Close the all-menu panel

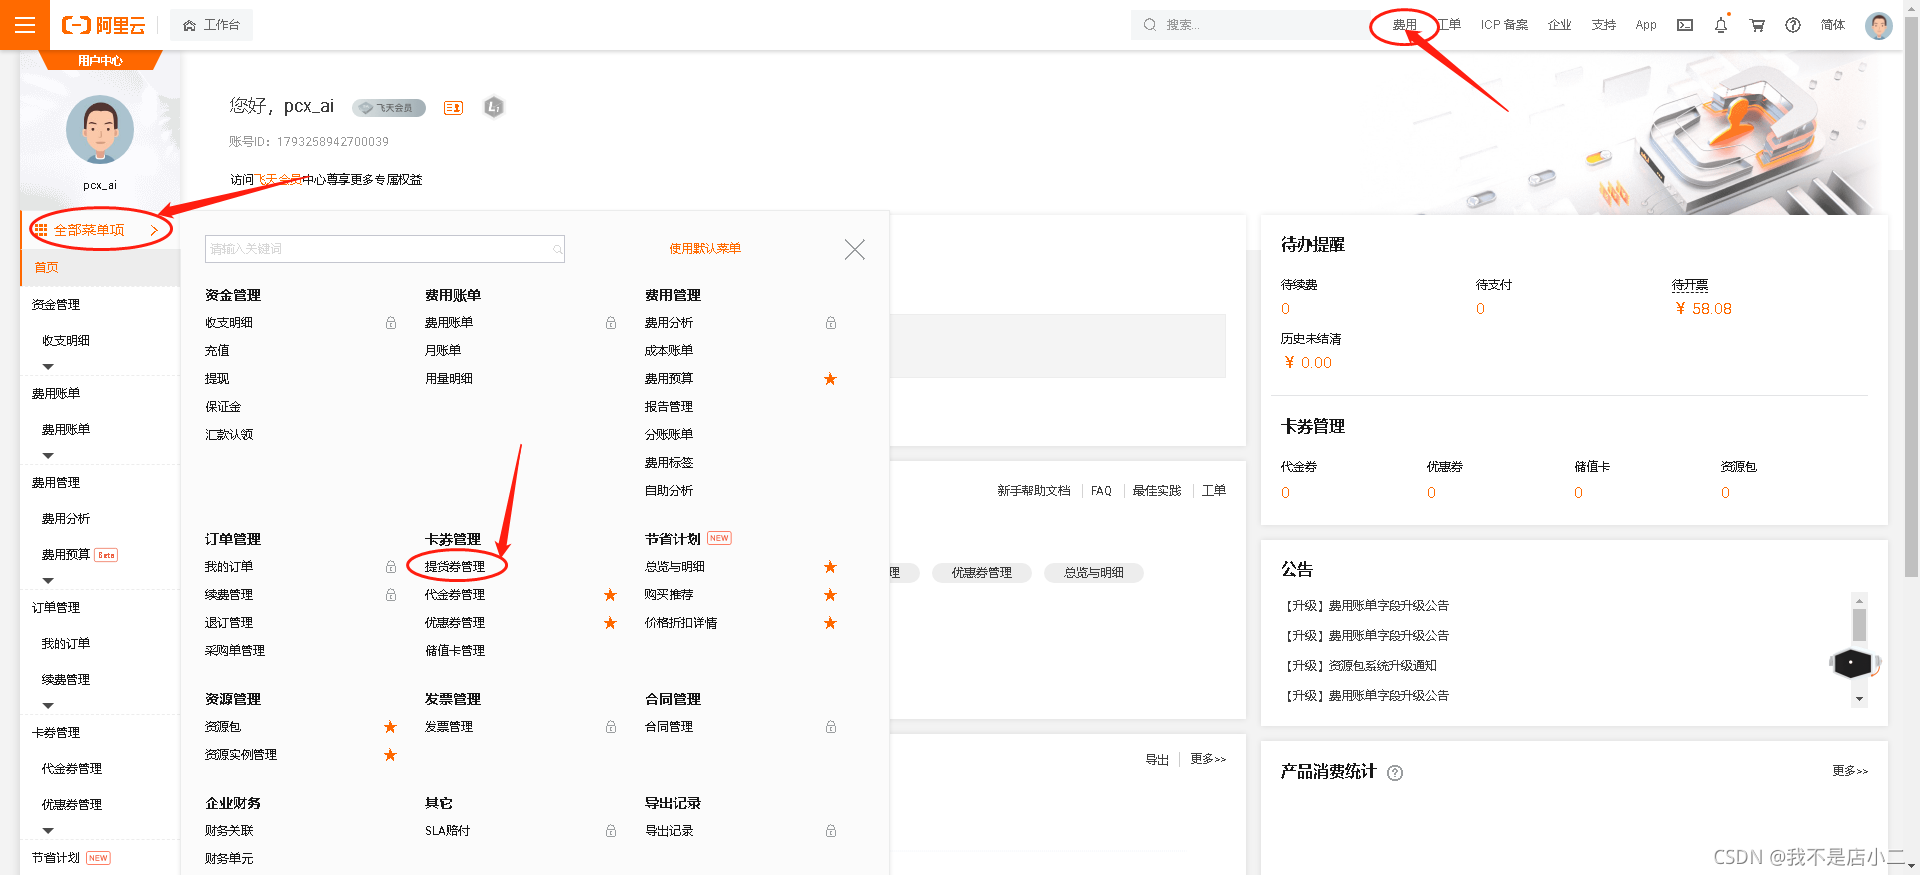(854, 249)
